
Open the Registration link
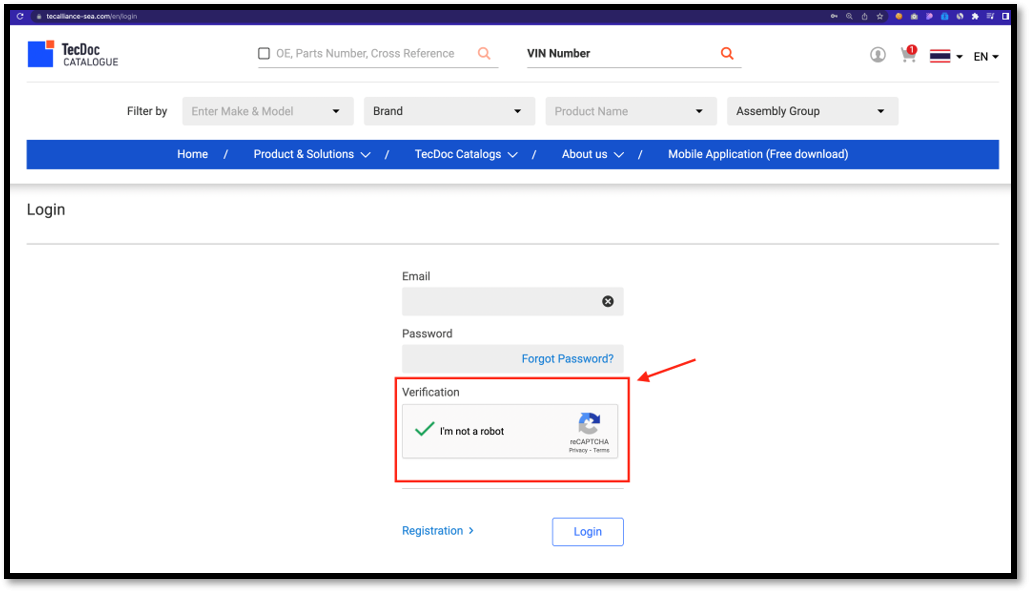coord(437,530)
